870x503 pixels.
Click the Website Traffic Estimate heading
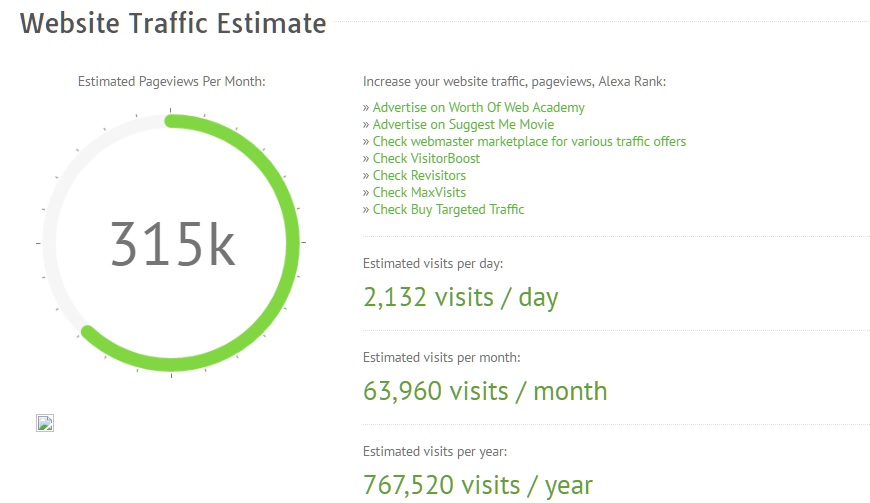173,23
